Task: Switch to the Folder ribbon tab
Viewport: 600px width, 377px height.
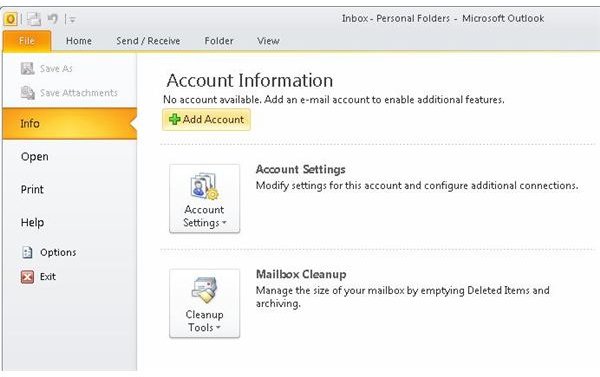Action: 218,41
